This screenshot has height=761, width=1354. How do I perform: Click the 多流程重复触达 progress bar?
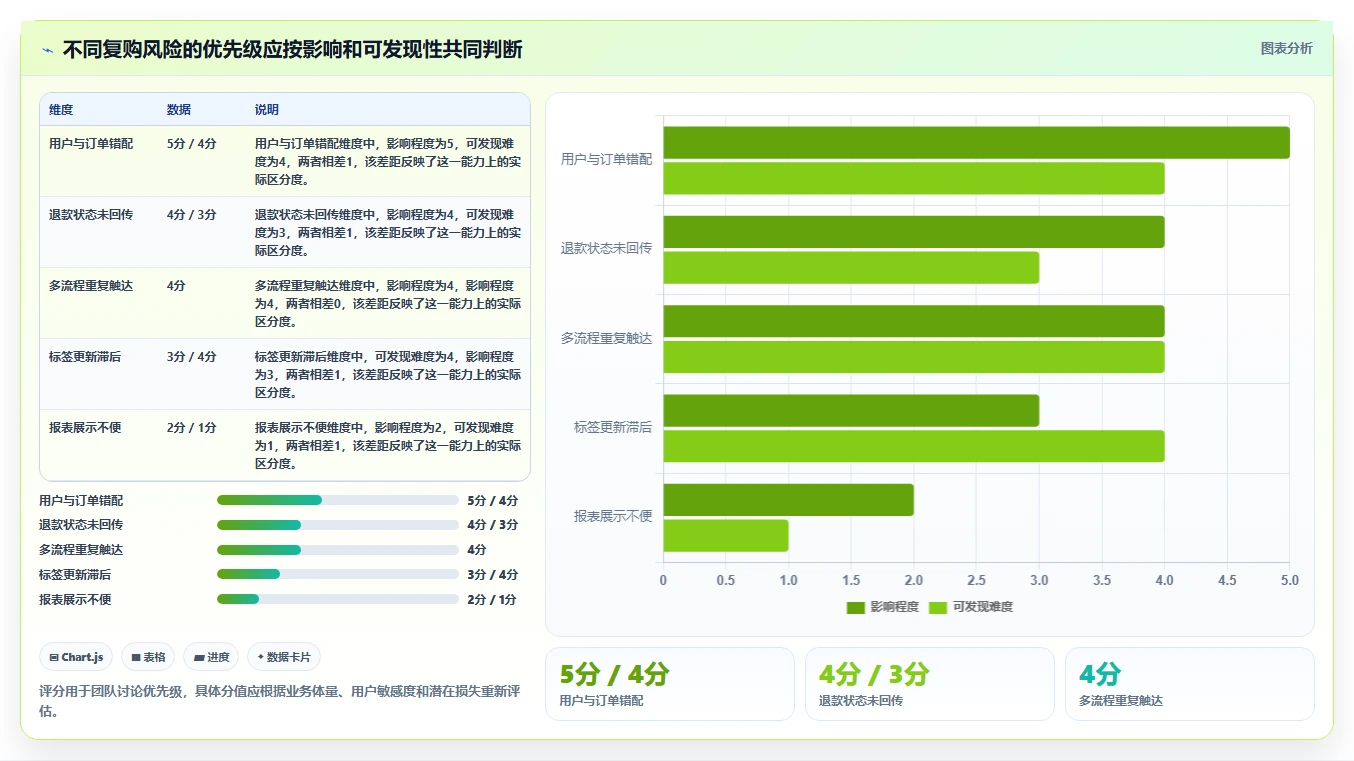[338, 550]
